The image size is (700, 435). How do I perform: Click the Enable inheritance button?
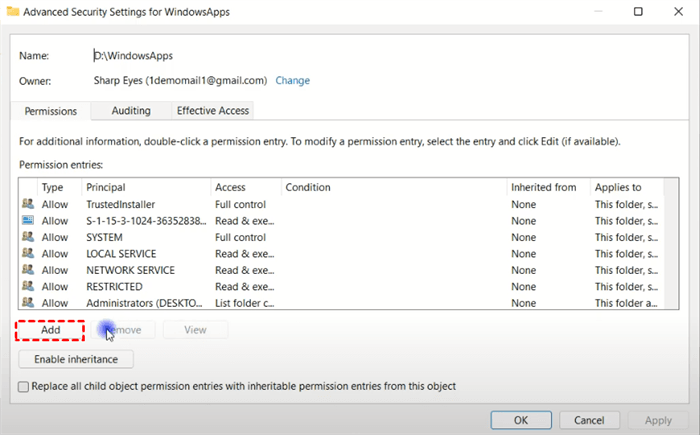tap(76, 359)
